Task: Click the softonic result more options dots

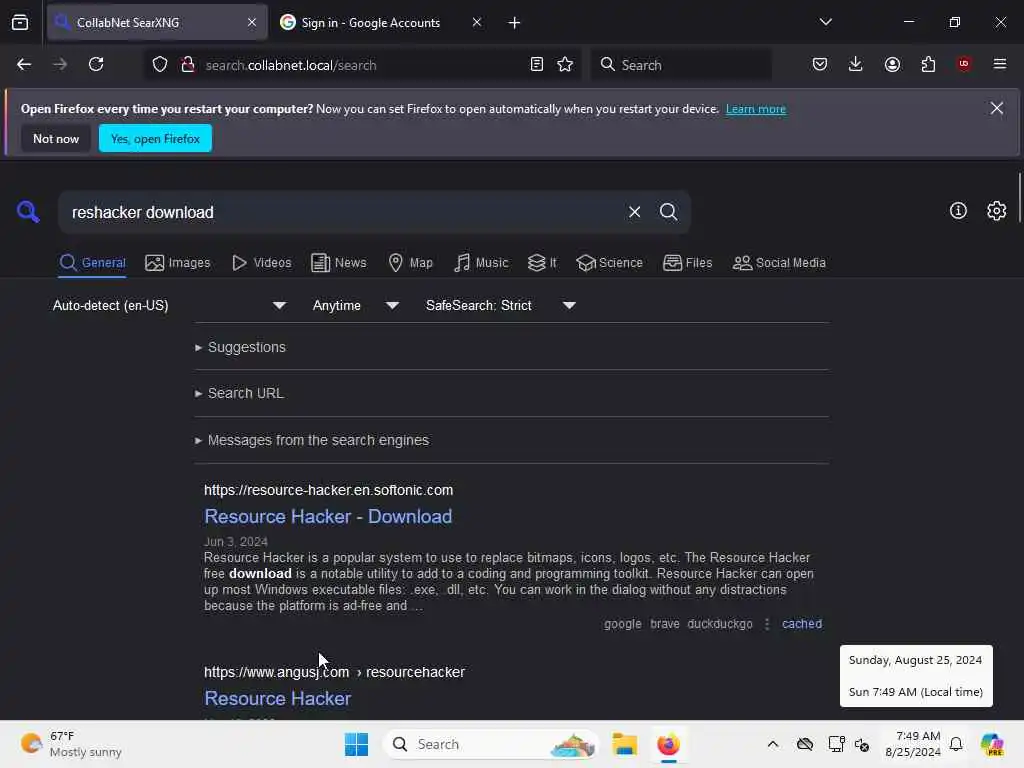Action: (767, 624)
